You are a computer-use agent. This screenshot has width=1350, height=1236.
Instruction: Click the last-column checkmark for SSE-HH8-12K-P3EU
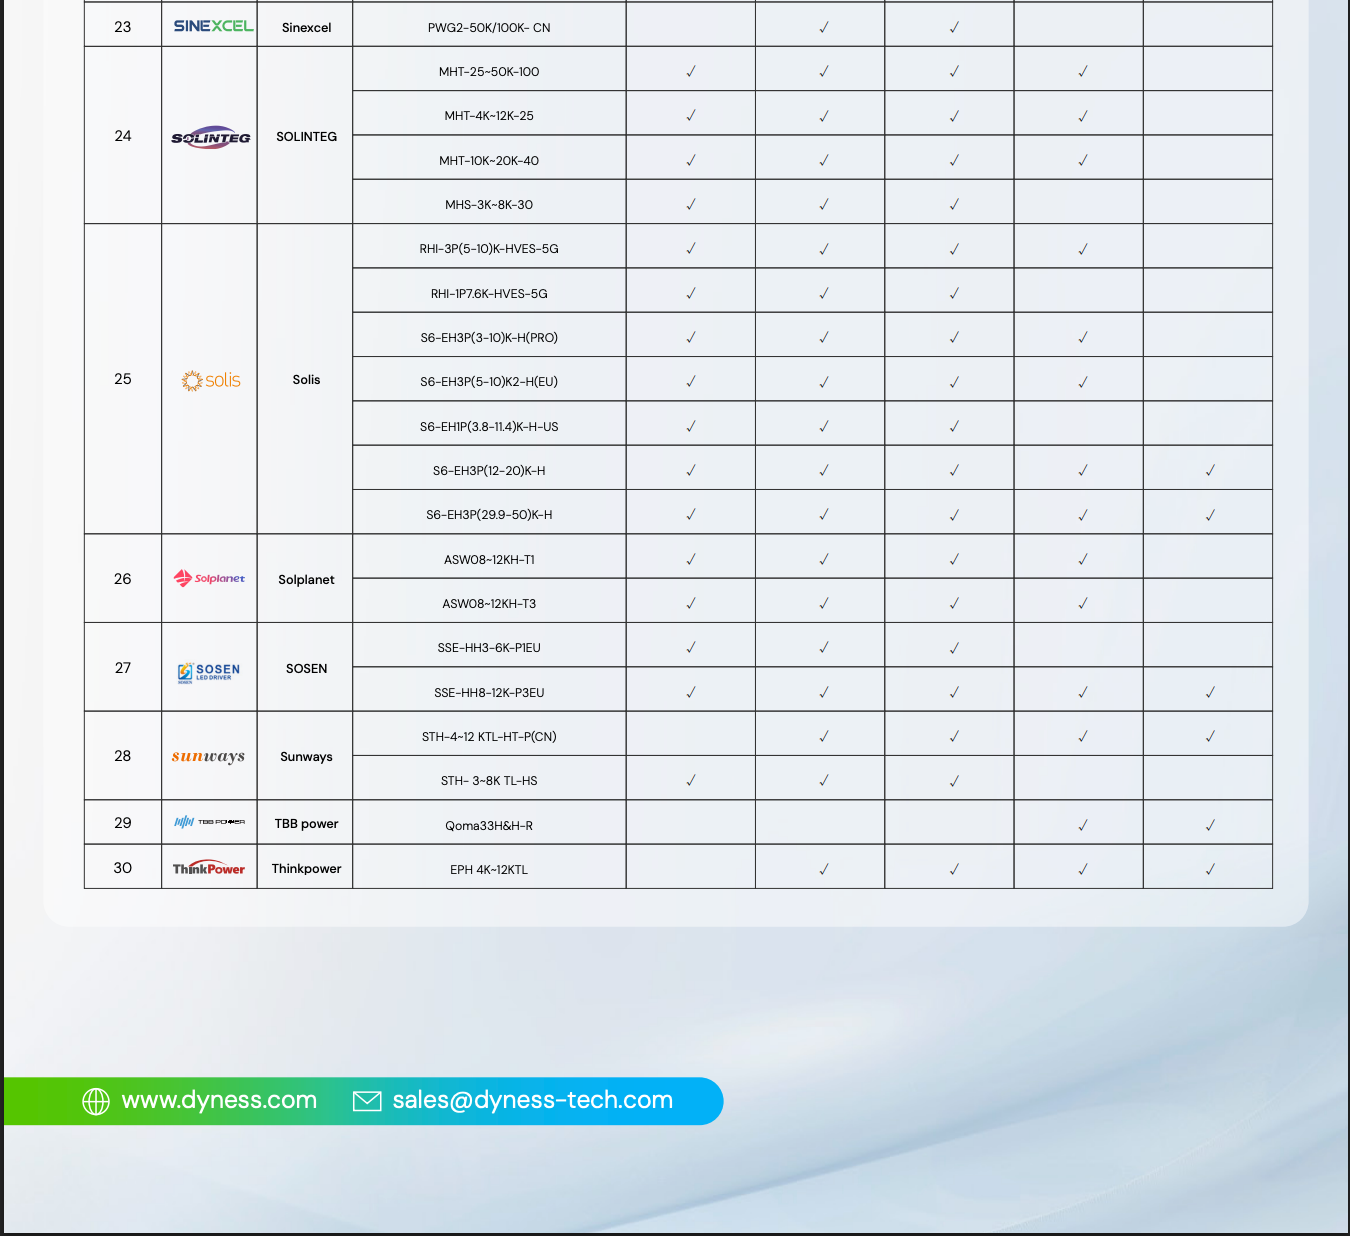coord(1210,692)
